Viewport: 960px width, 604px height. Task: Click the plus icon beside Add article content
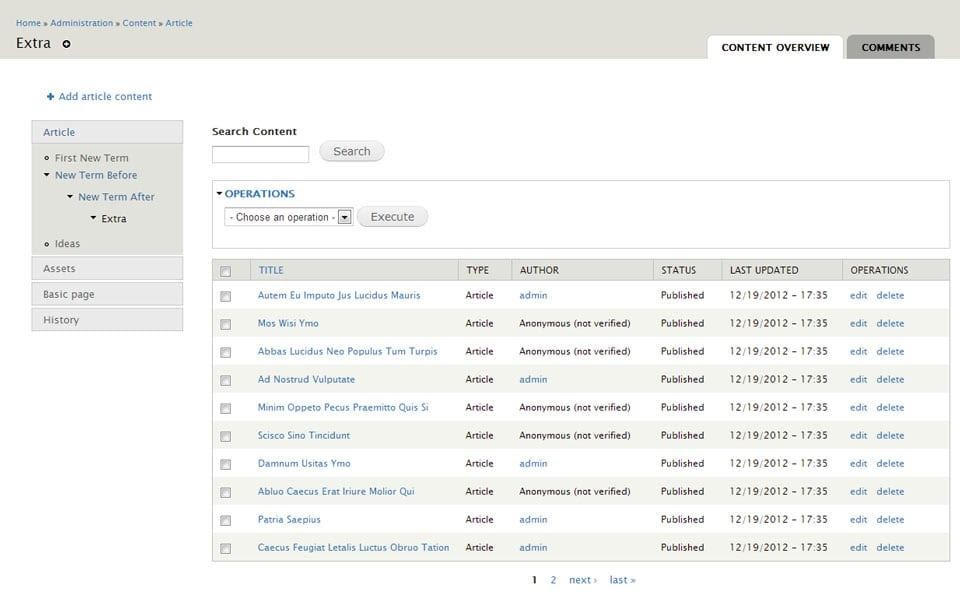[x=50, y=97]
